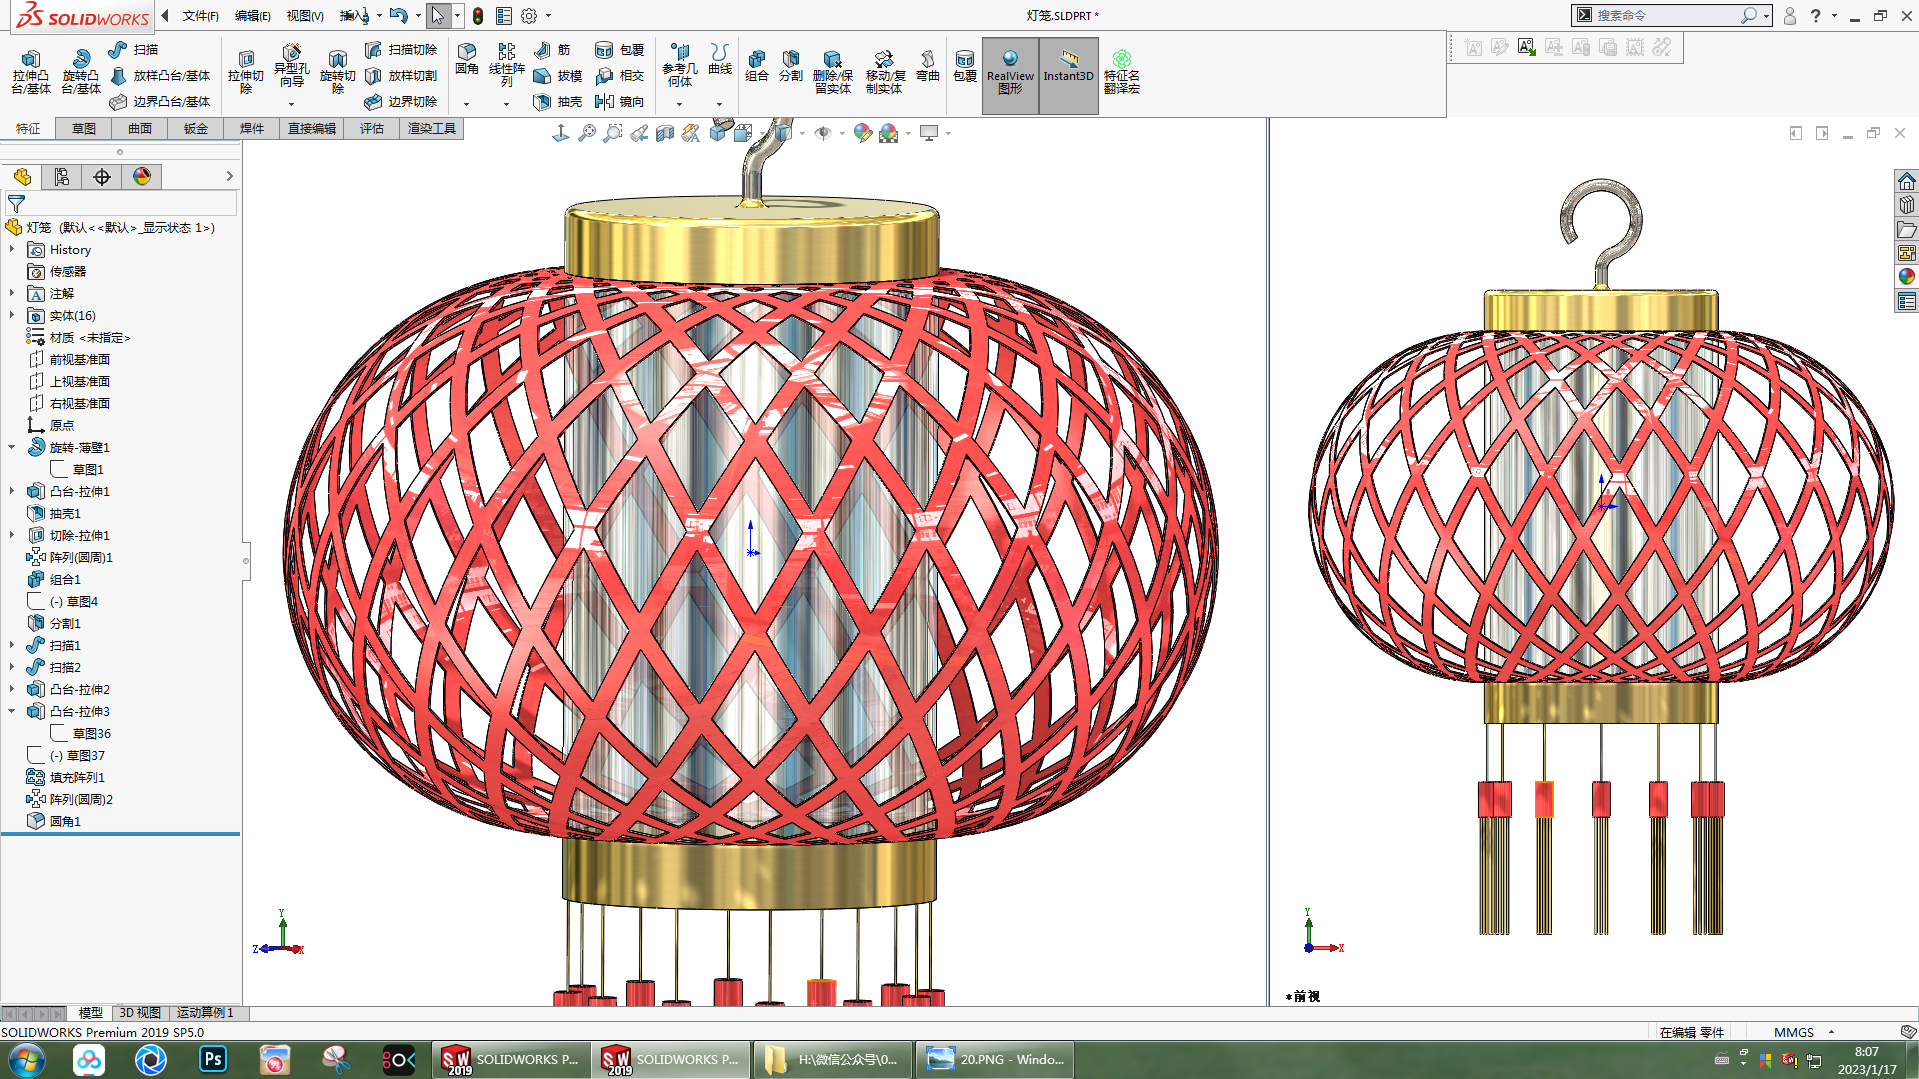Open the 异型孔向导 hole wizard
The image size is (1919, 1079).
pos(291,68)
